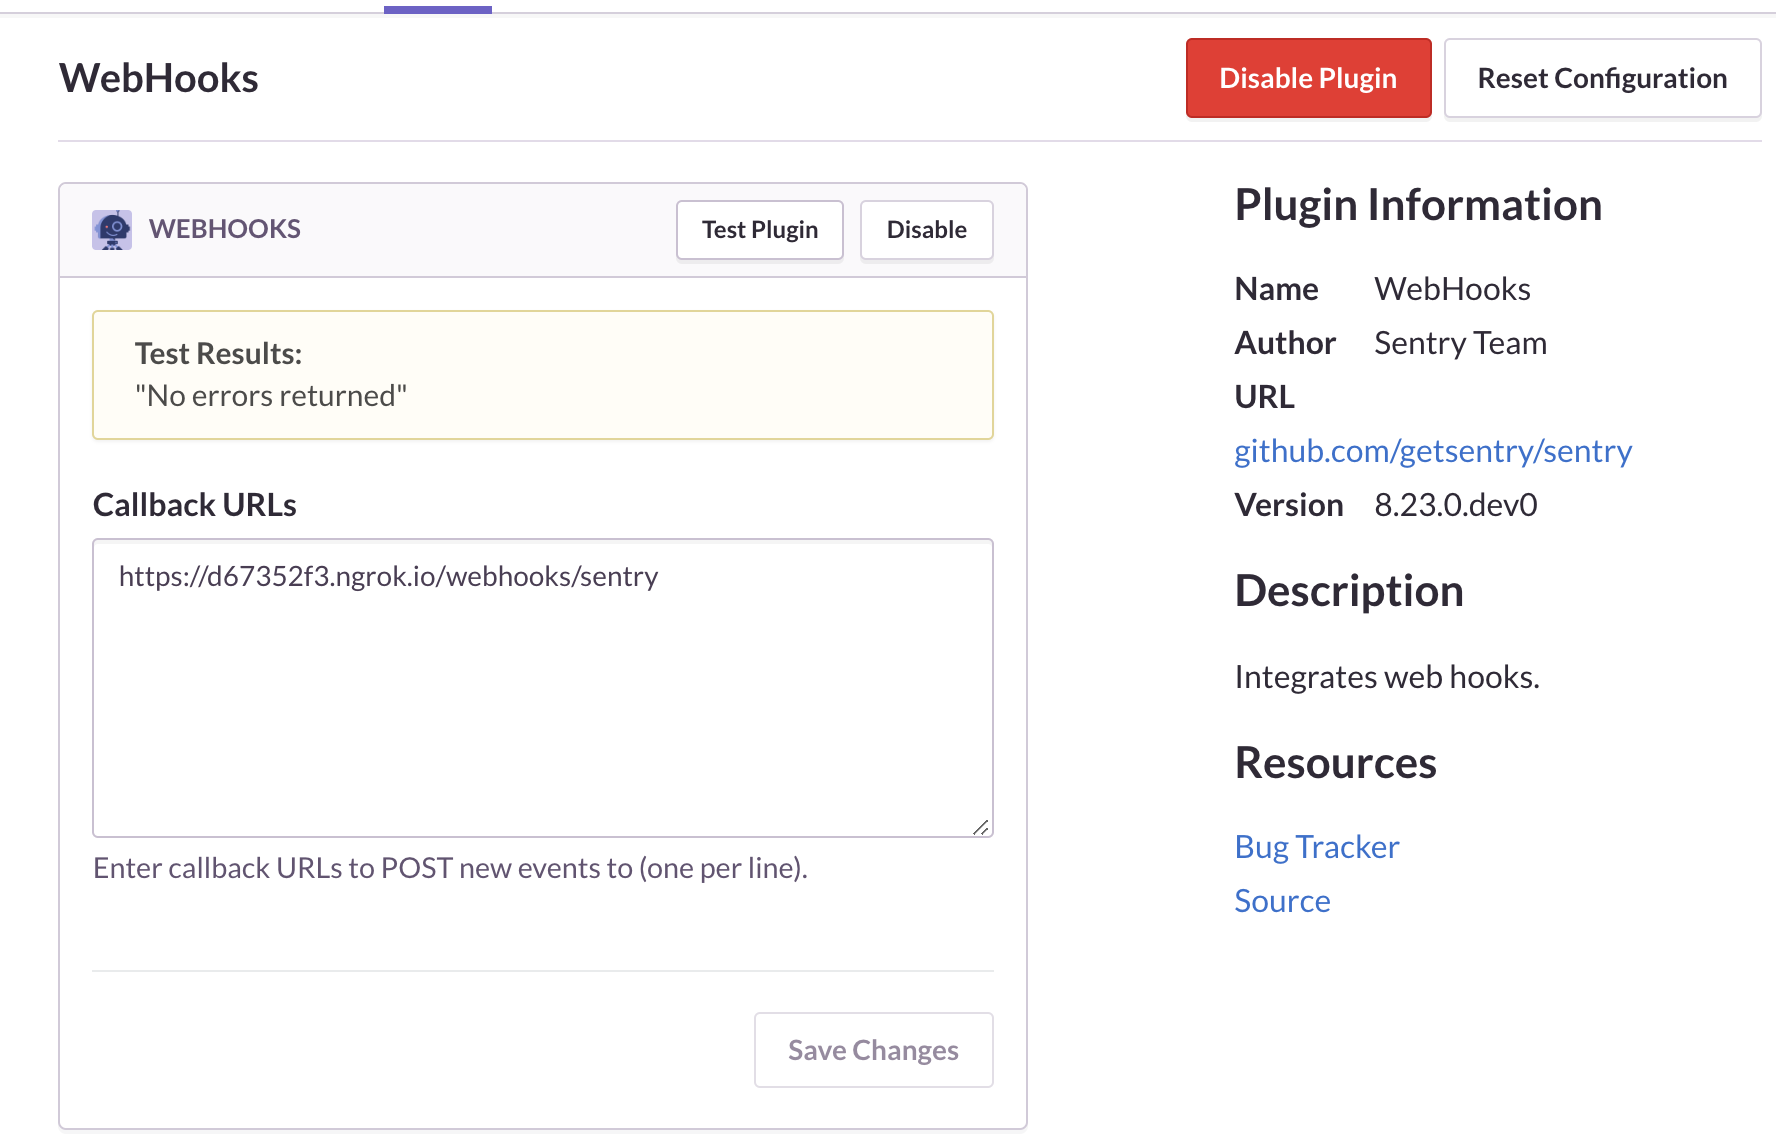
Task: Grab the textarea resize handle corner
Action: tap(981, 826)
